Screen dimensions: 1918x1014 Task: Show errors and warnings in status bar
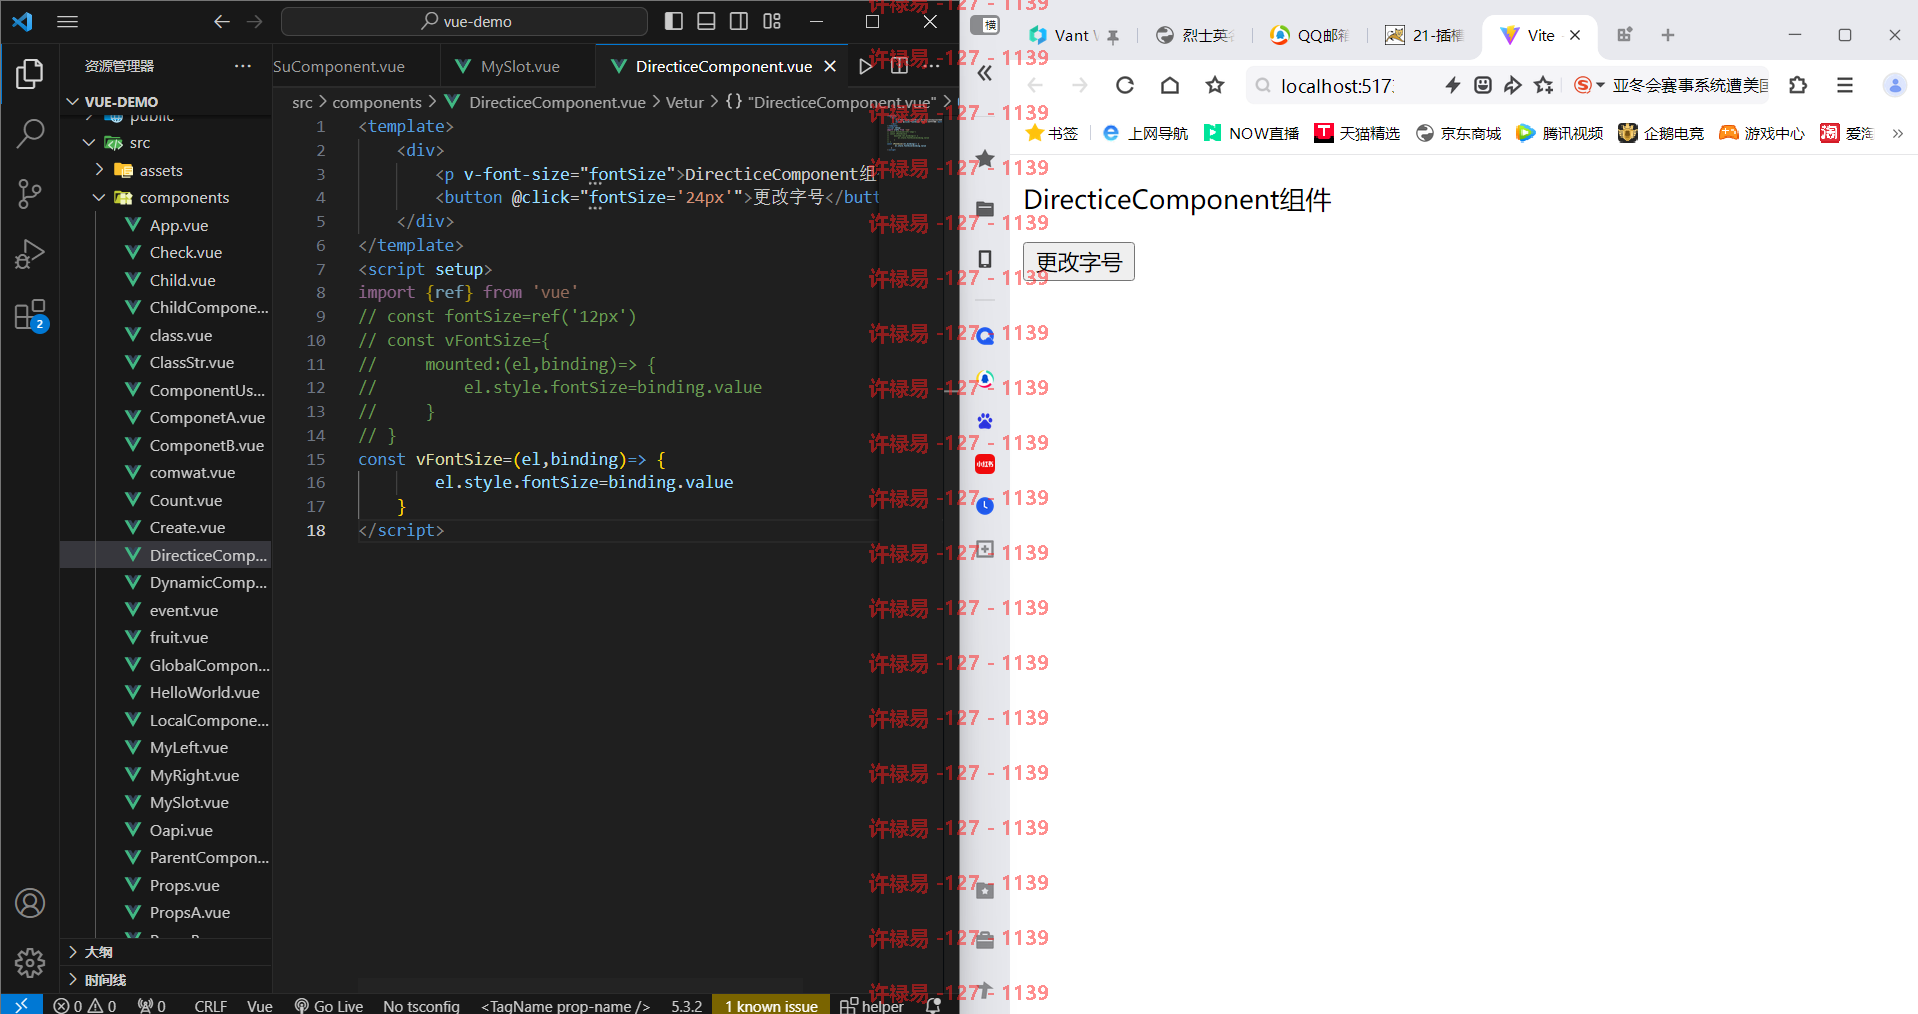85,1006
